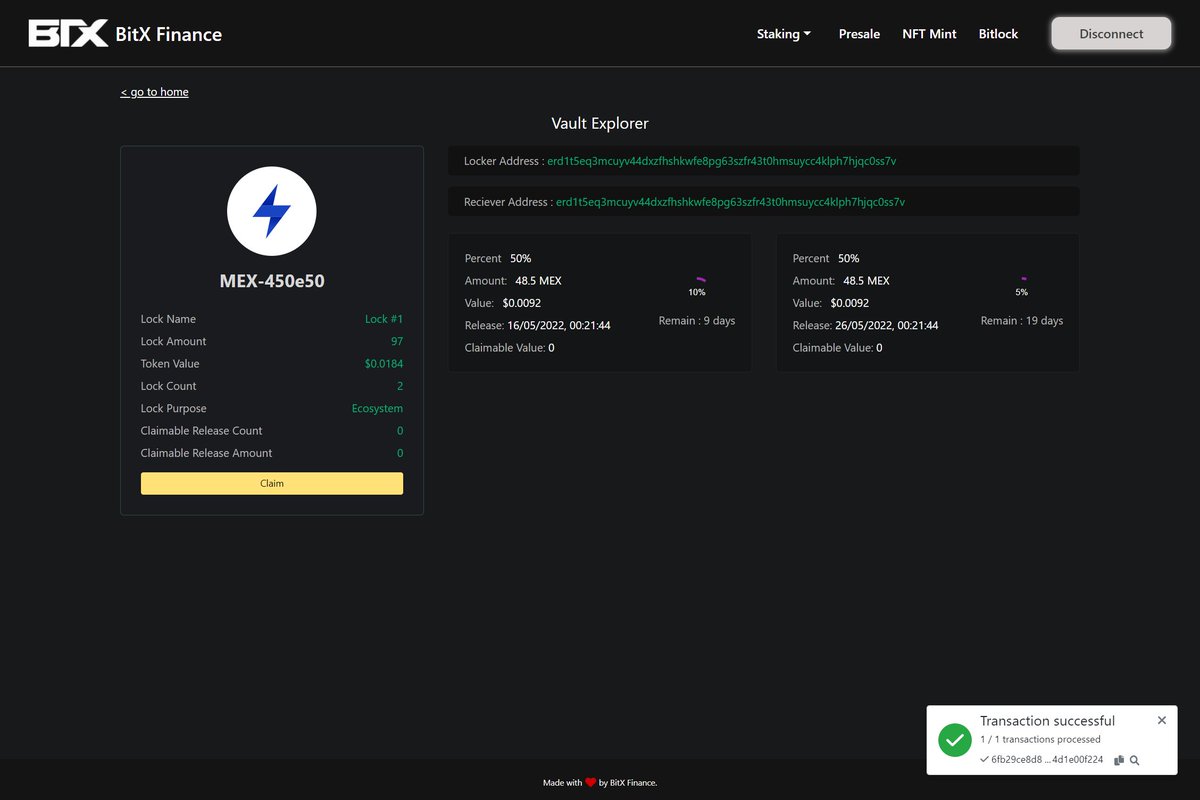Click the Token Value $0.0184
The width and height of the screenshot is (1200, 800).
point(384,364)
